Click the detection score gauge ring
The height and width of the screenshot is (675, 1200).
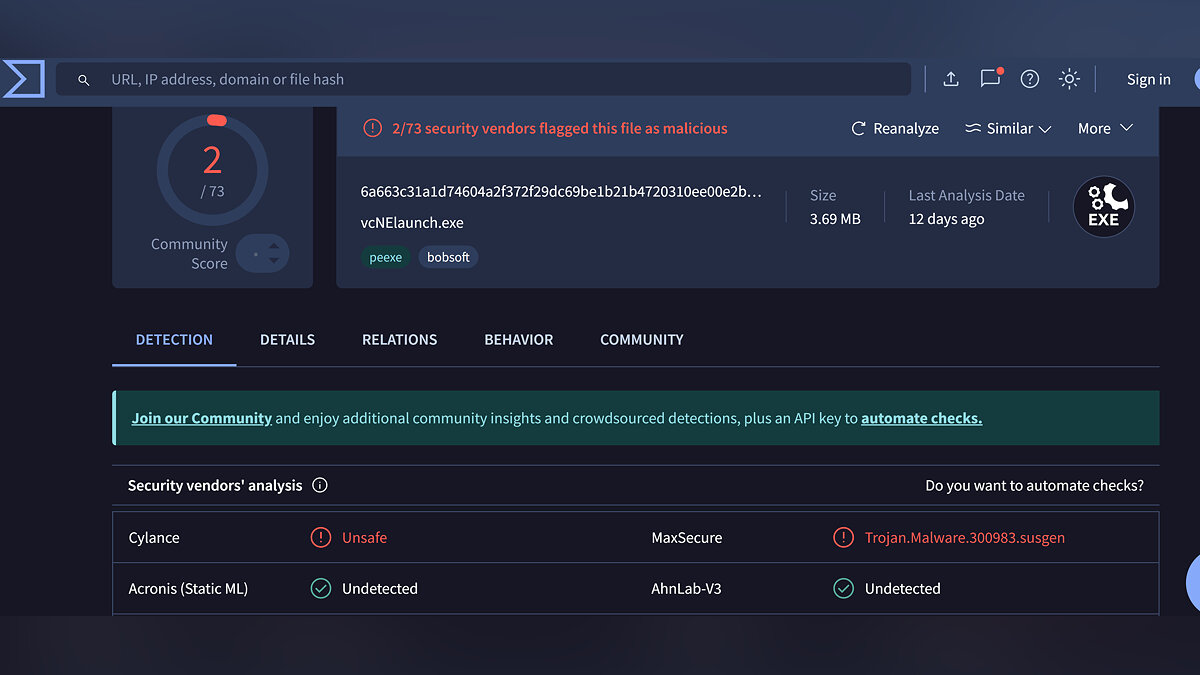click(212, 169)
